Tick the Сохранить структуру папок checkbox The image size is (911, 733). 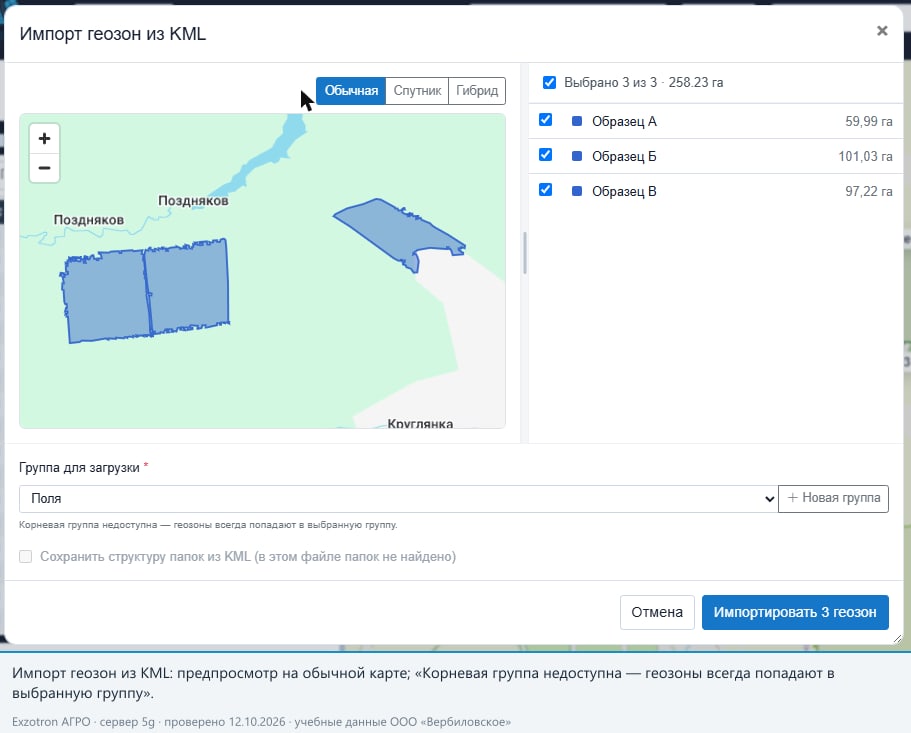[x=26, y=556]
